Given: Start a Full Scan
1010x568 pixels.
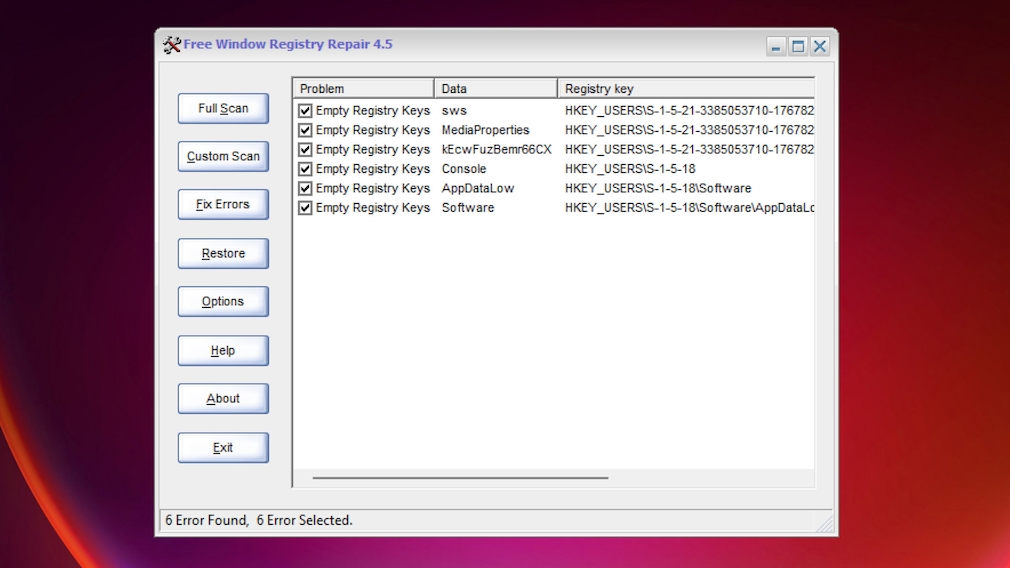Looking at the screenshot, I should coord(223,108).
